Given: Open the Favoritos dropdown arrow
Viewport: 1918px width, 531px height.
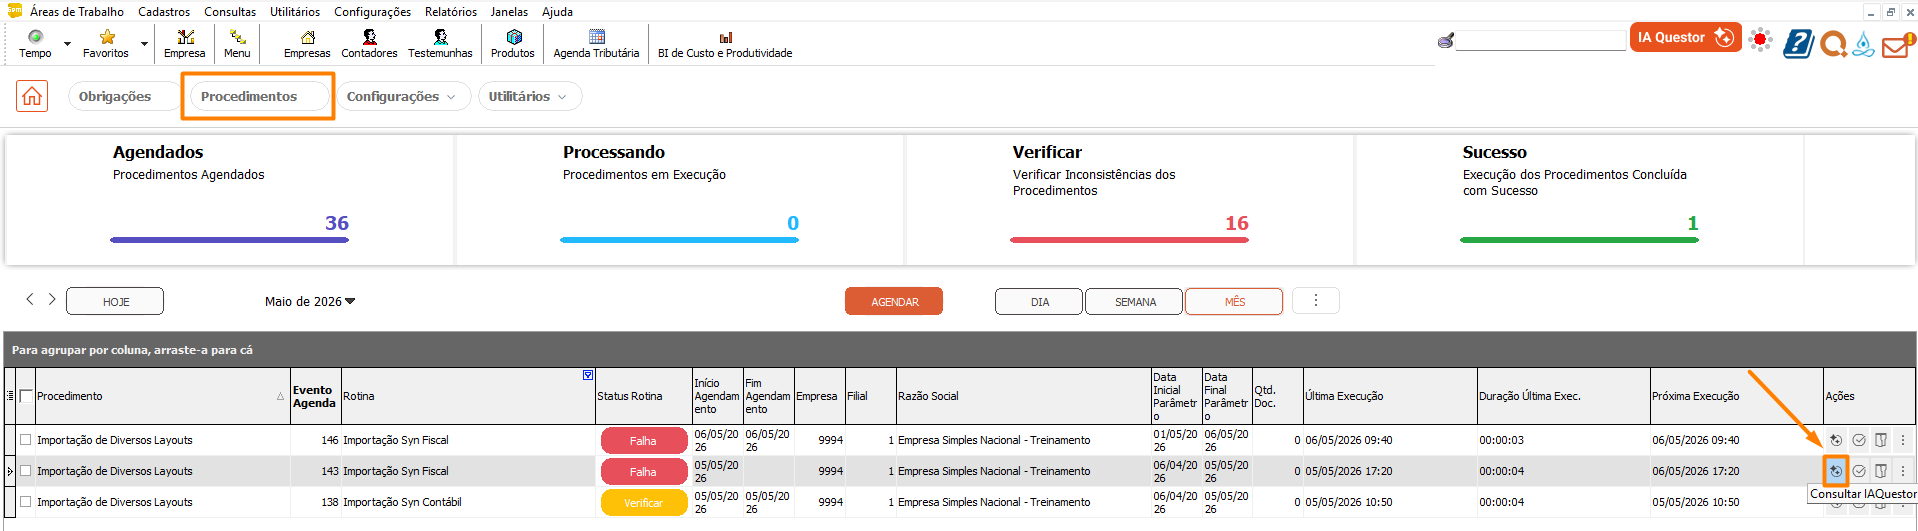Looking at the screenshot, I should 144,44.
